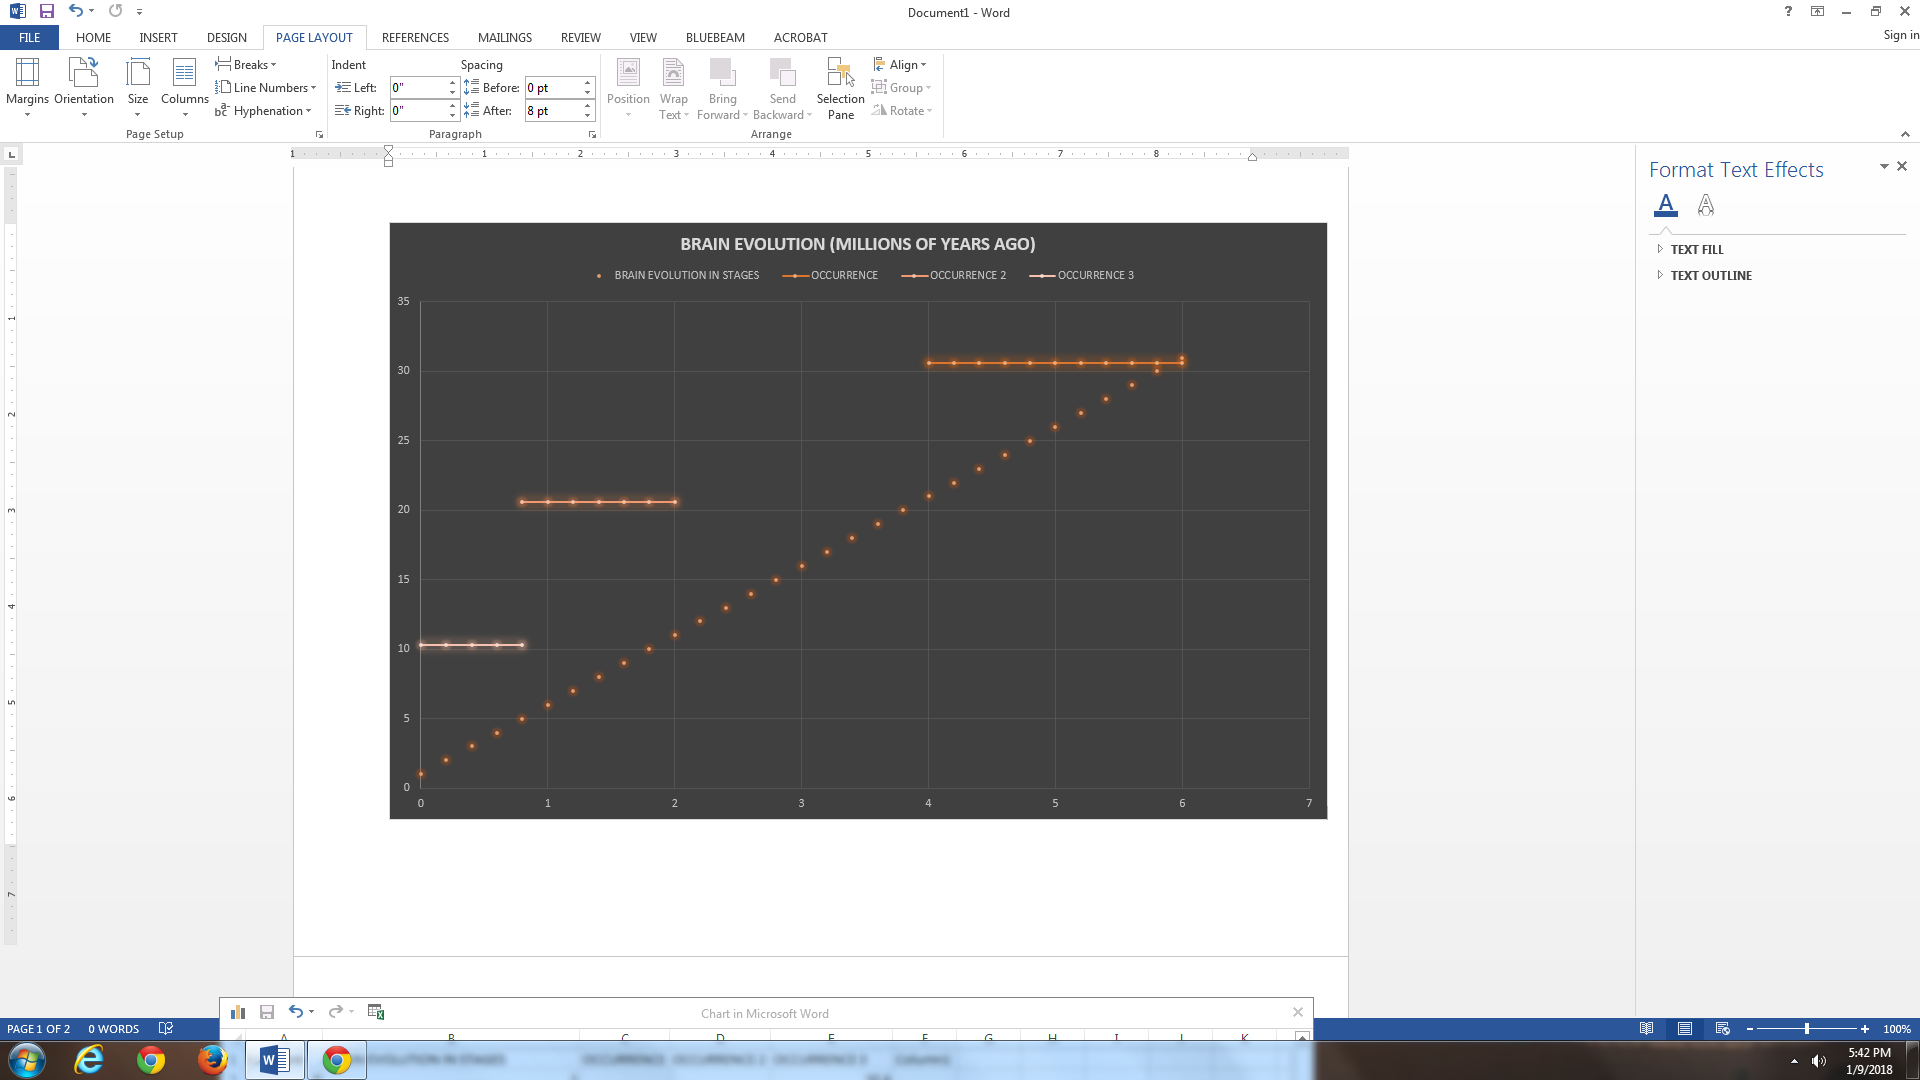Open the Orientation menu
Image resolution: width=1920 pixels, height=1080 pixels.
click(x=84, y=85)
